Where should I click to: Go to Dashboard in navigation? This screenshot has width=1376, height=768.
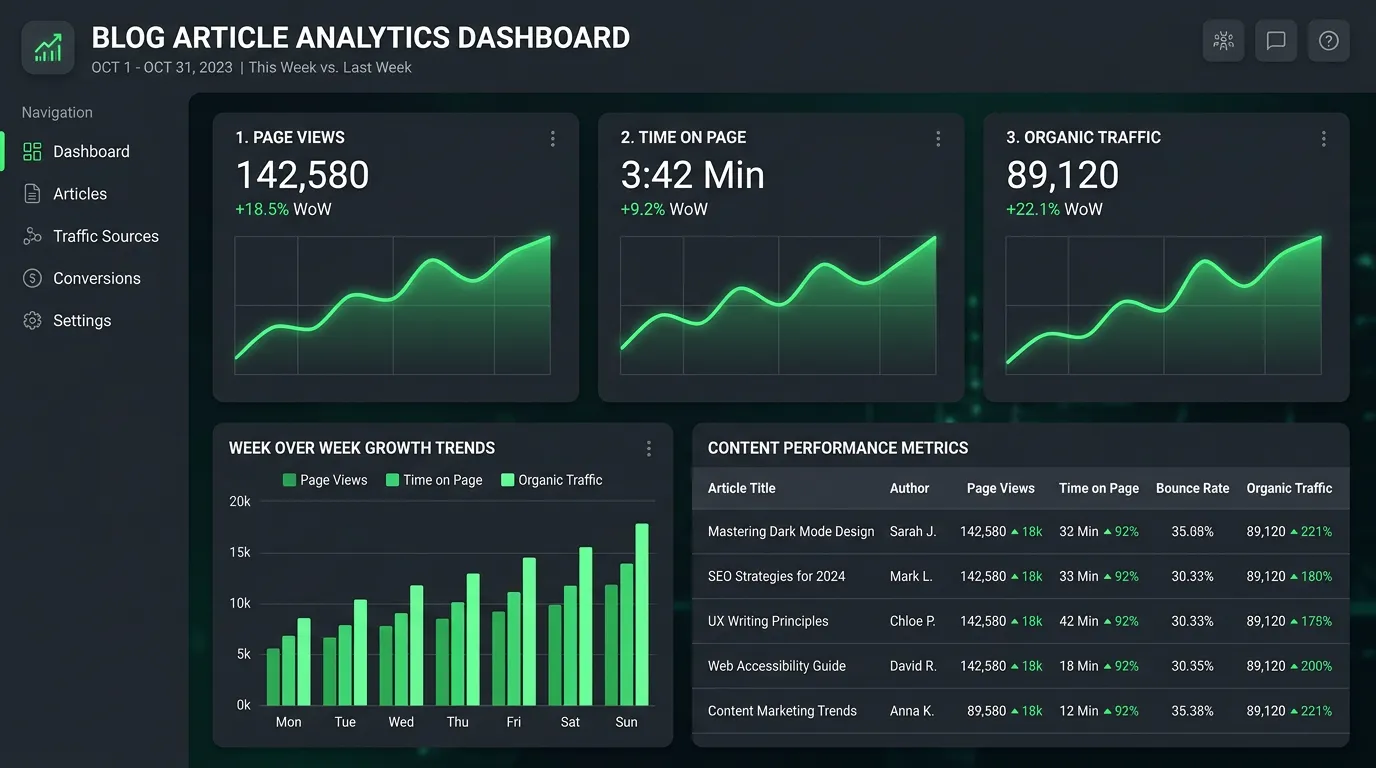[x=91, y=151]
